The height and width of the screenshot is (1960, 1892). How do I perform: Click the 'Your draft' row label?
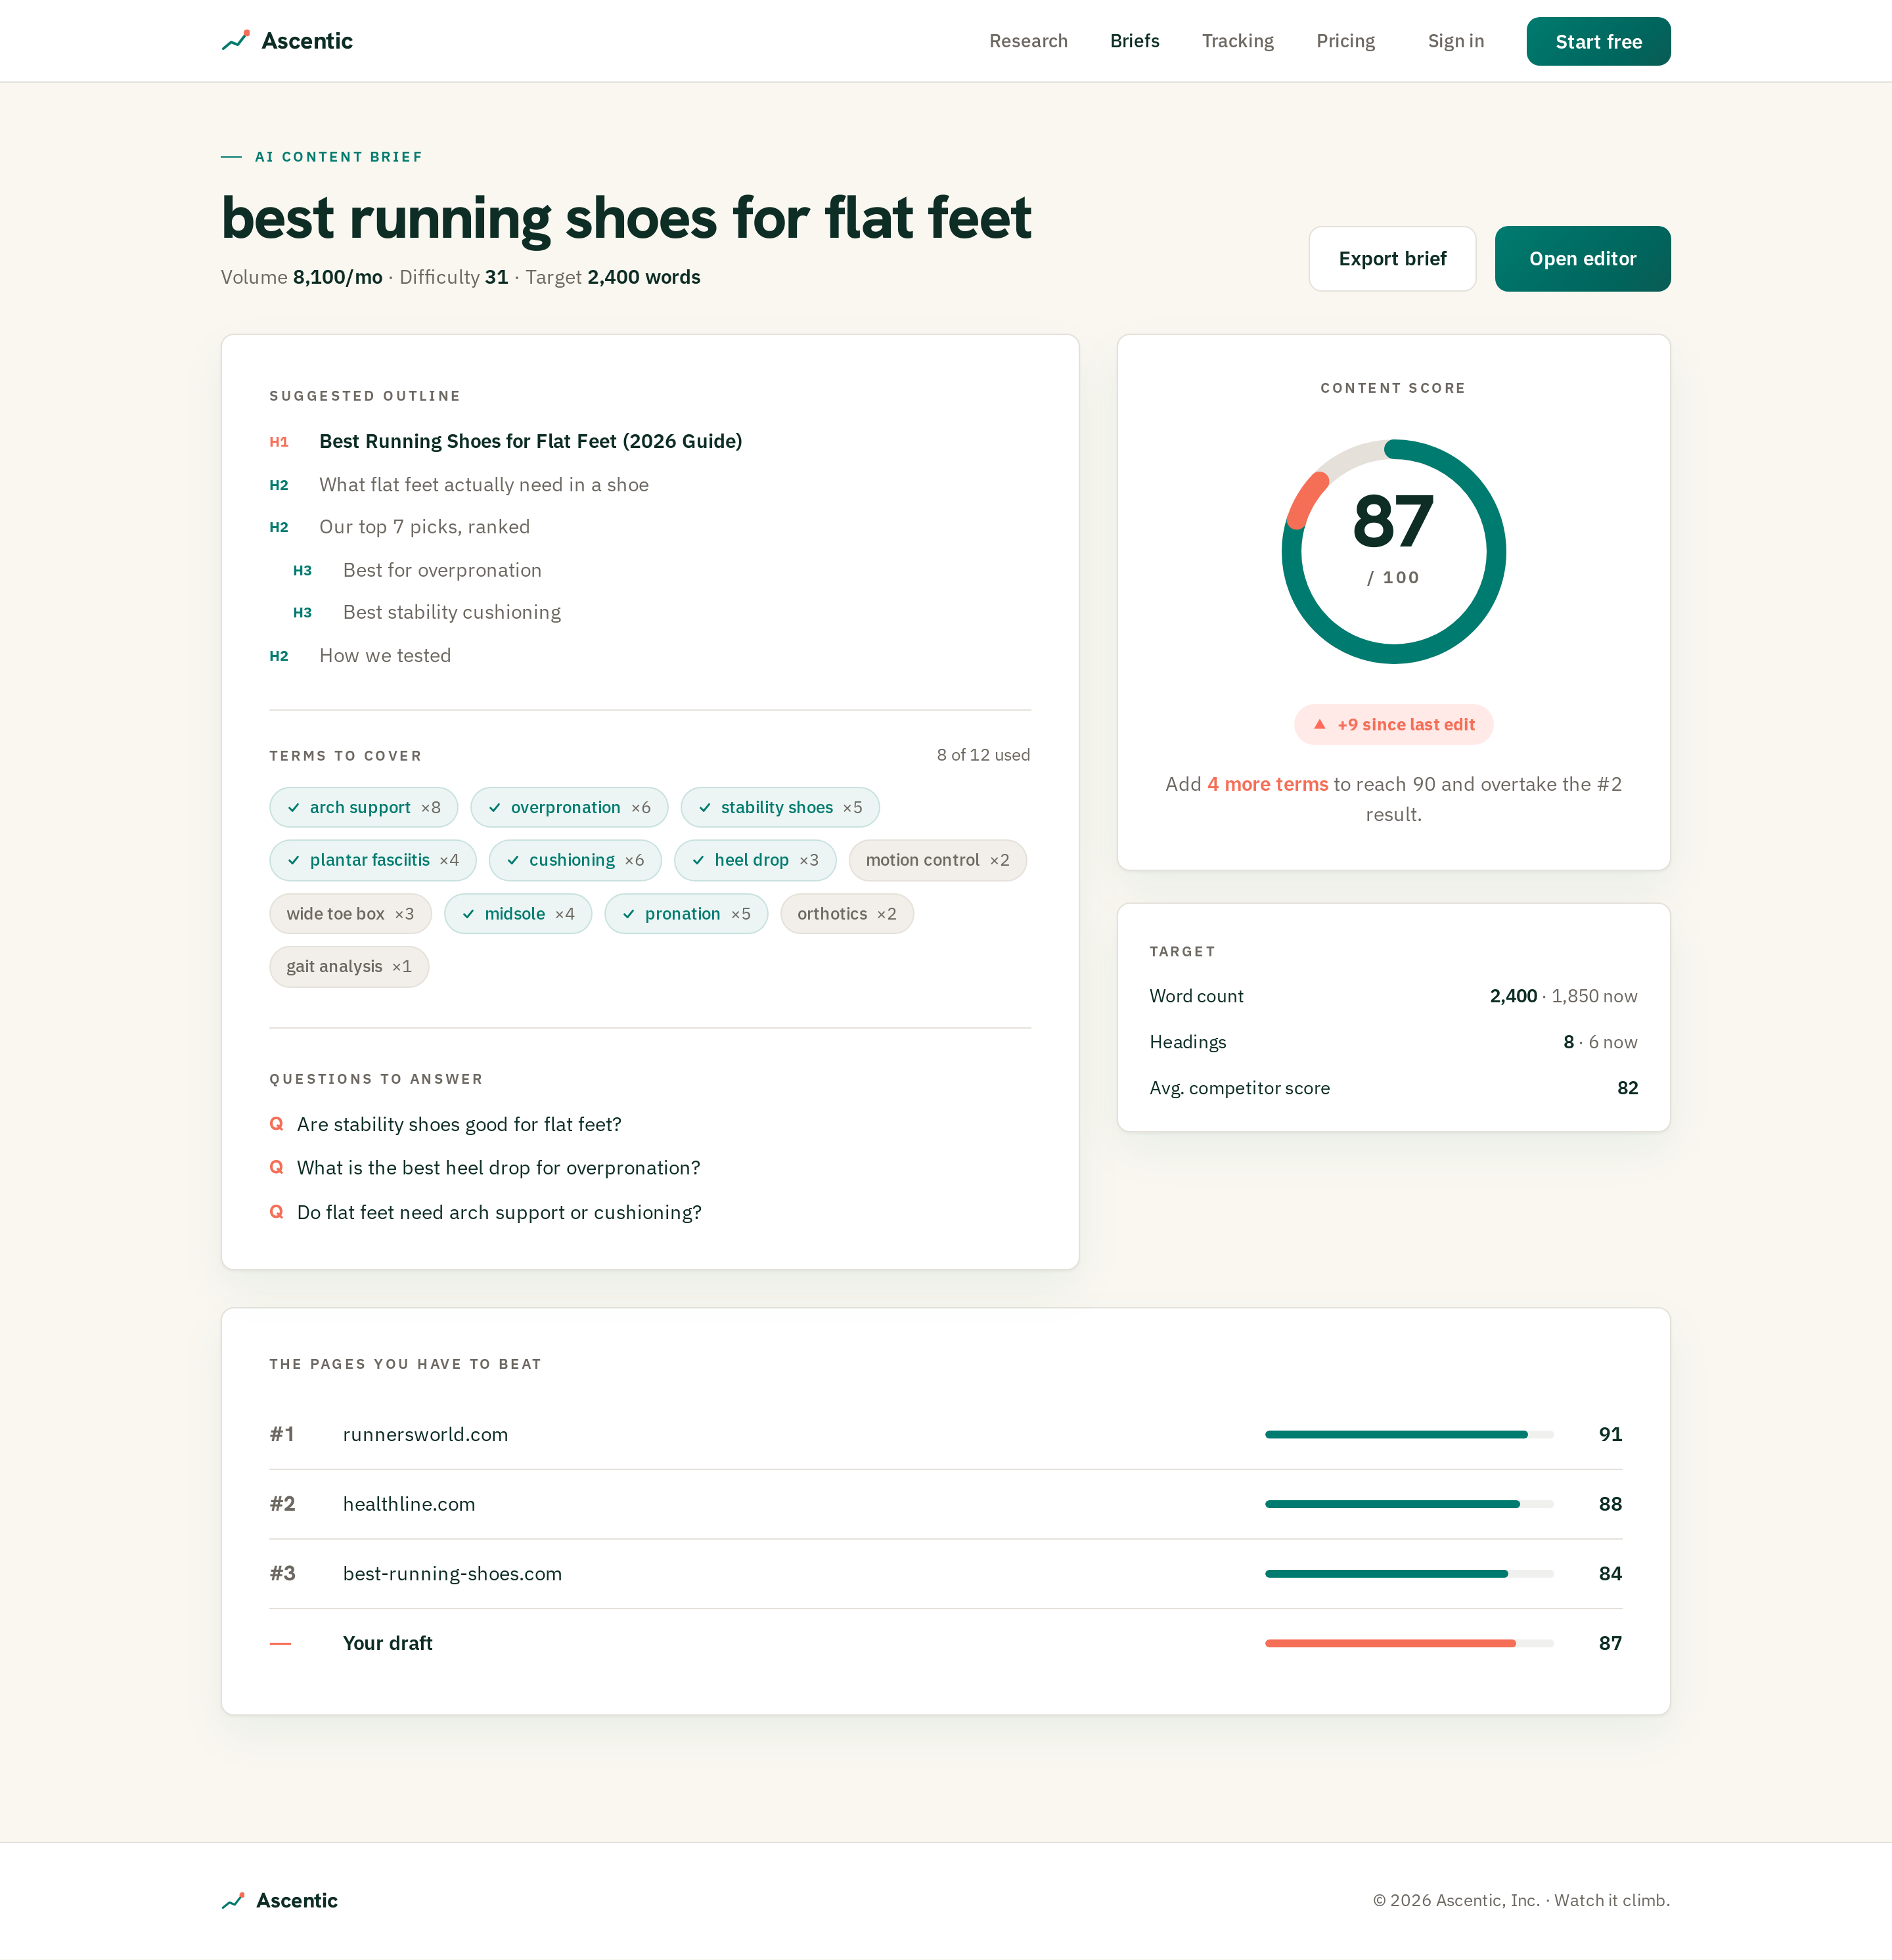coord(387,1643)
